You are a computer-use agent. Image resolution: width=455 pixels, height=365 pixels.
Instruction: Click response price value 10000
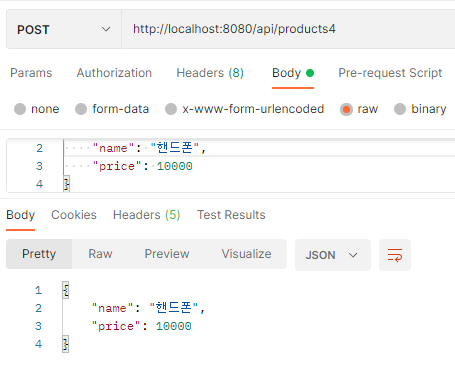(174, 326)
